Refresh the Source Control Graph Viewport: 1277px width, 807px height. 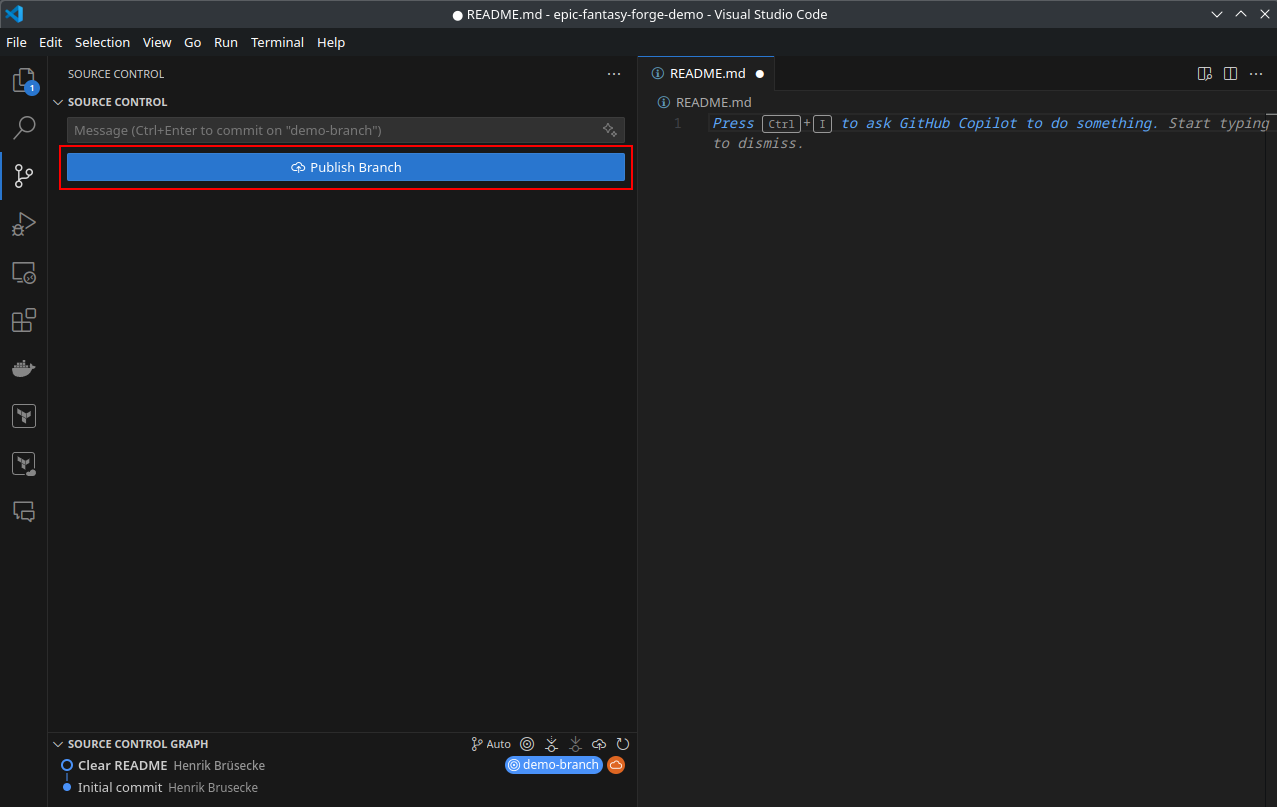(623, 744)
